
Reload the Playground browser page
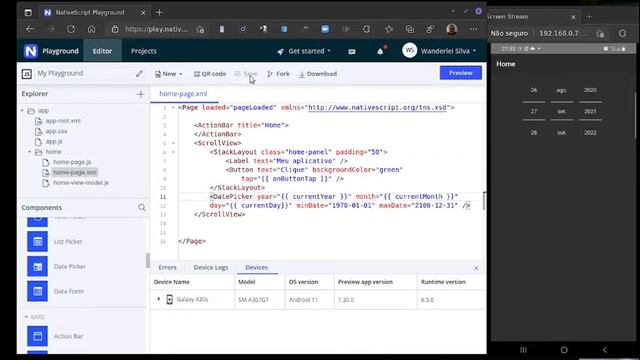pyautogui.click(x=71, y=29)
